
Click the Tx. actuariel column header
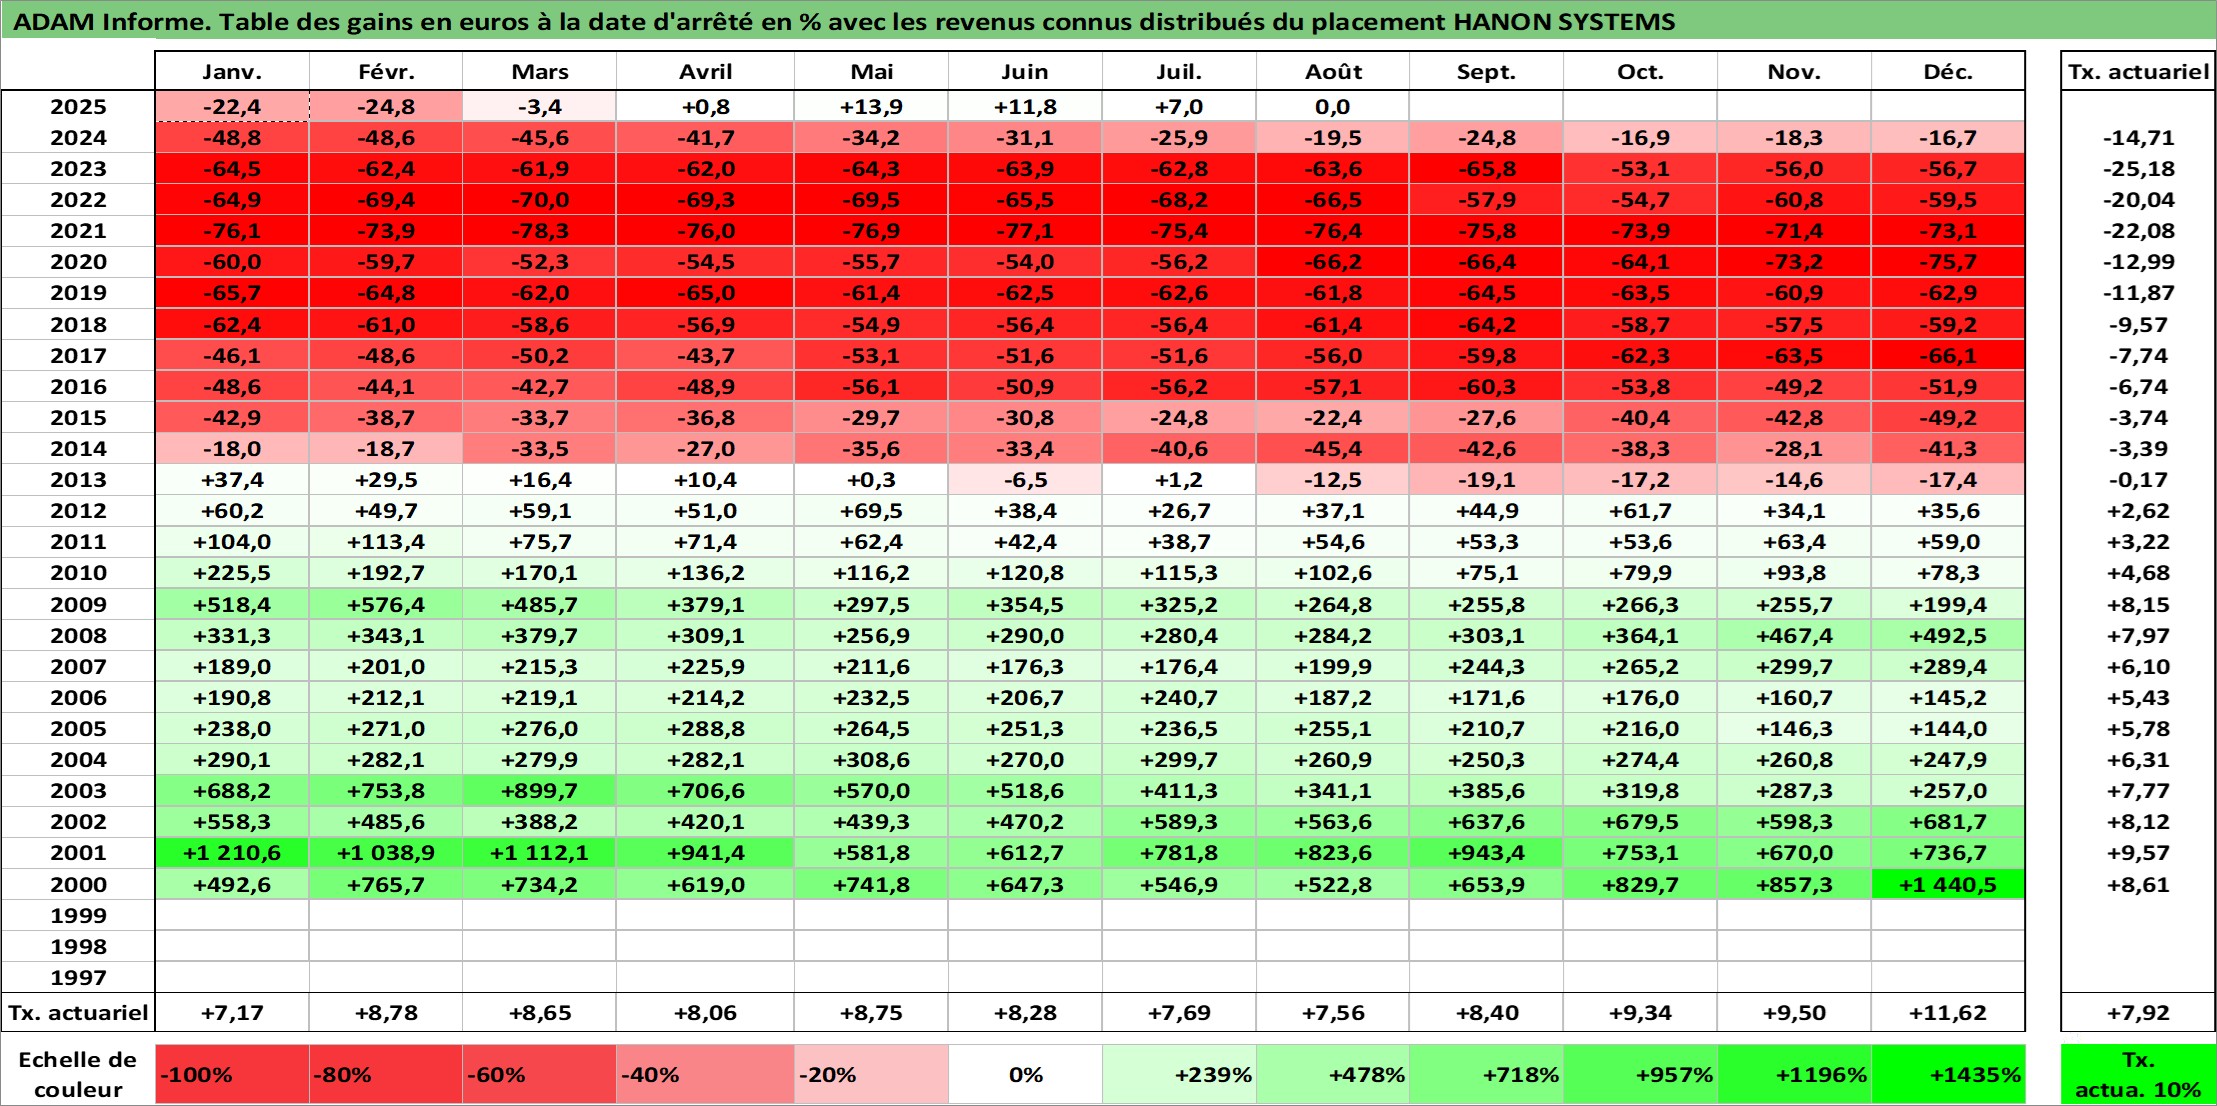point(2138,72)
